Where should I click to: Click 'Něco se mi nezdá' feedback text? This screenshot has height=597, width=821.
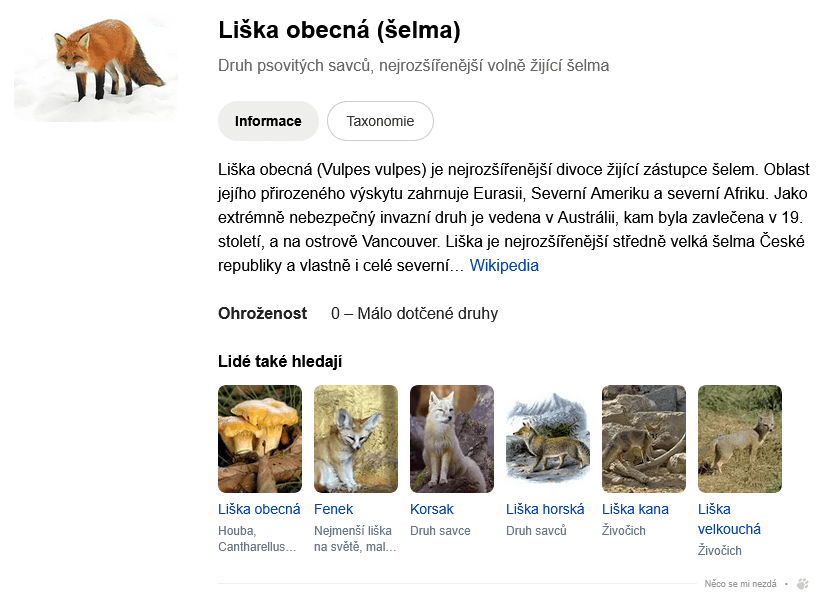[x=740, y=583]
